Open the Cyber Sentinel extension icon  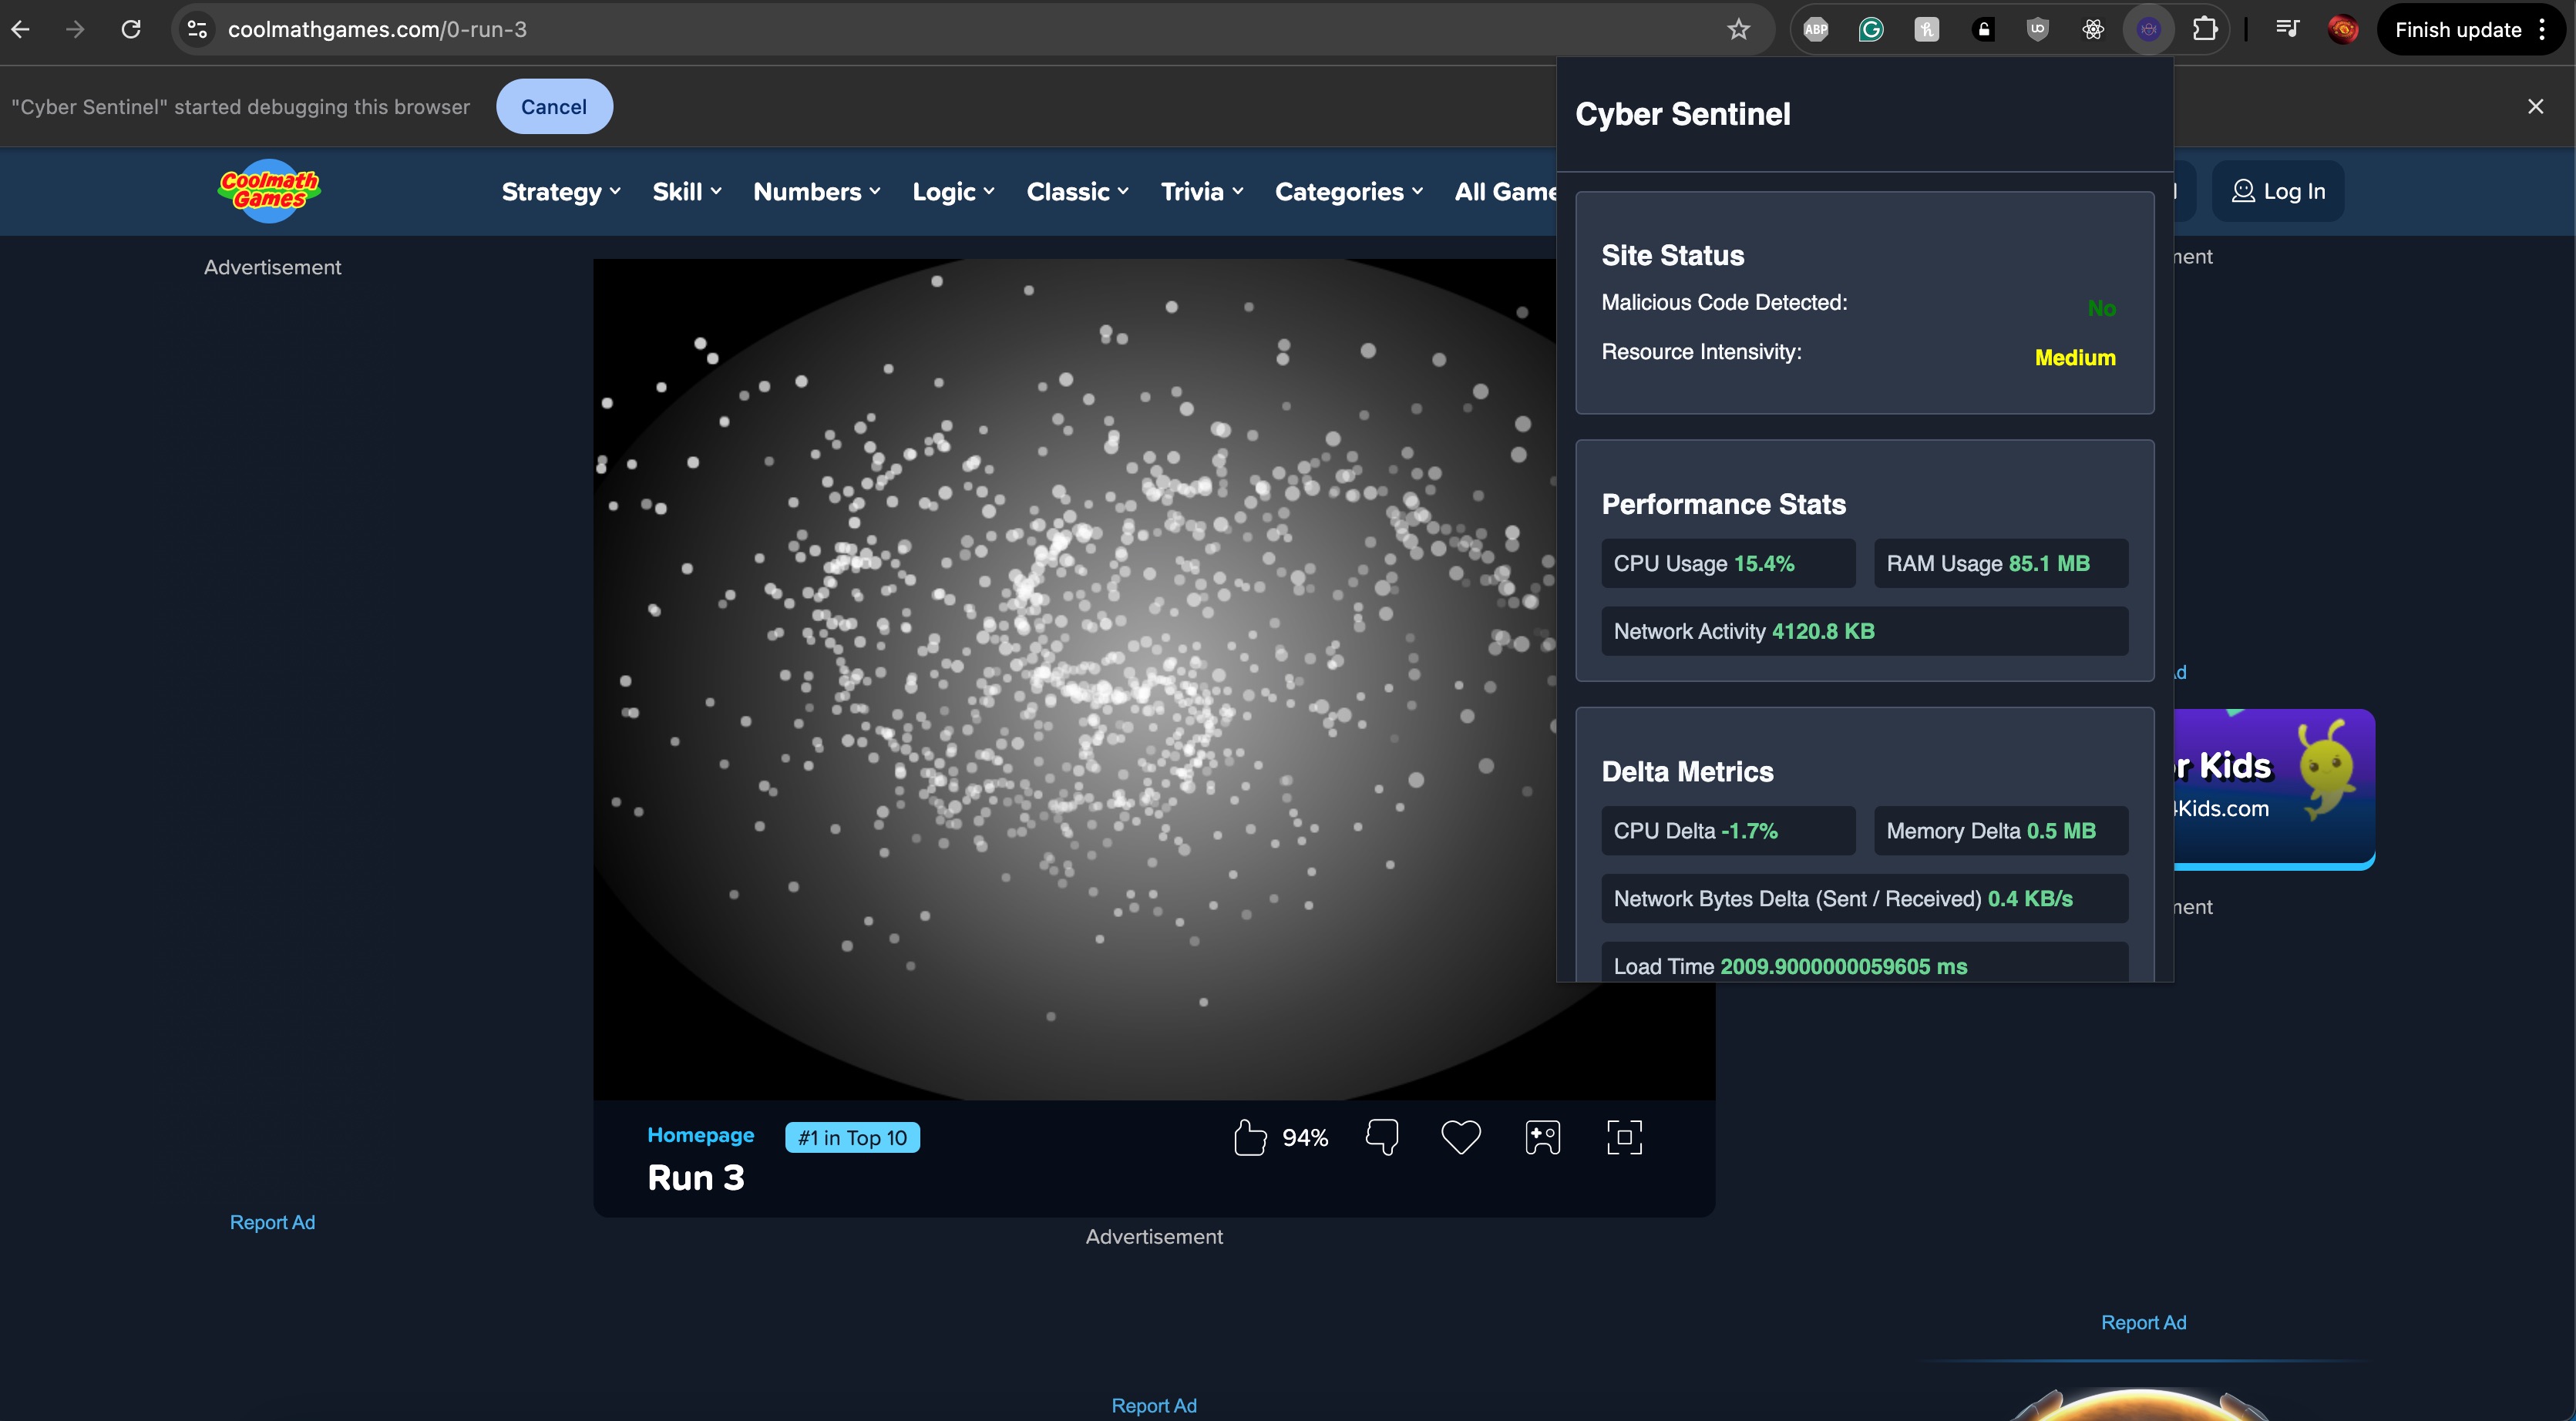2148,30
